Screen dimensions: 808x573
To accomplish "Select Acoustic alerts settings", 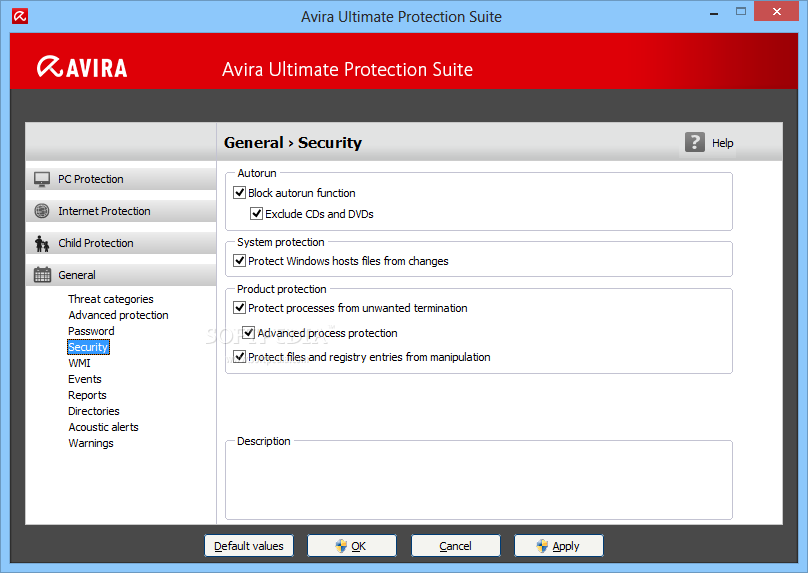I will point(104,427).
